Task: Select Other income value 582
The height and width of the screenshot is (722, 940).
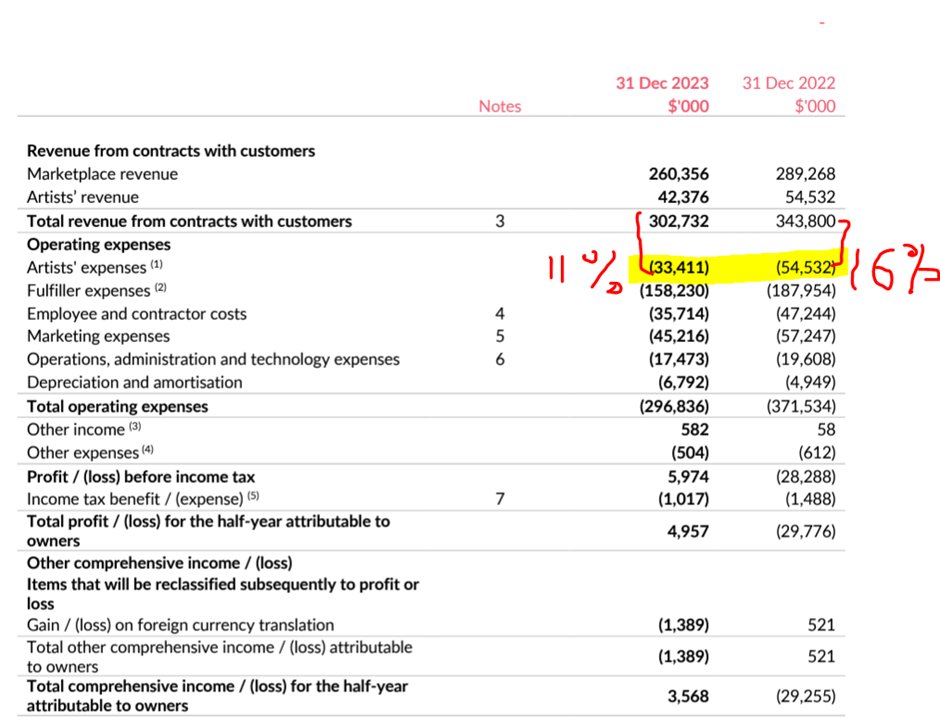Action: 695,429
